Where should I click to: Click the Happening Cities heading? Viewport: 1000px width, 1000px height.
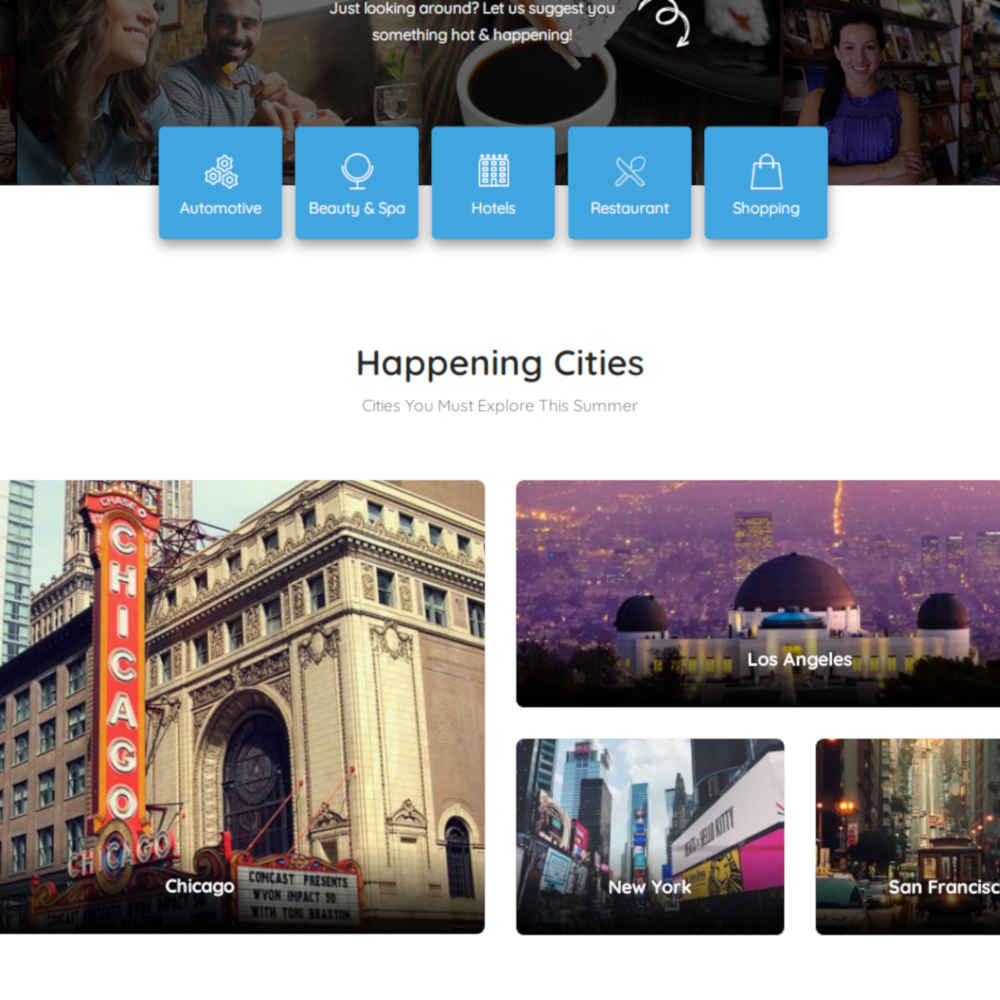pos(500,363)
